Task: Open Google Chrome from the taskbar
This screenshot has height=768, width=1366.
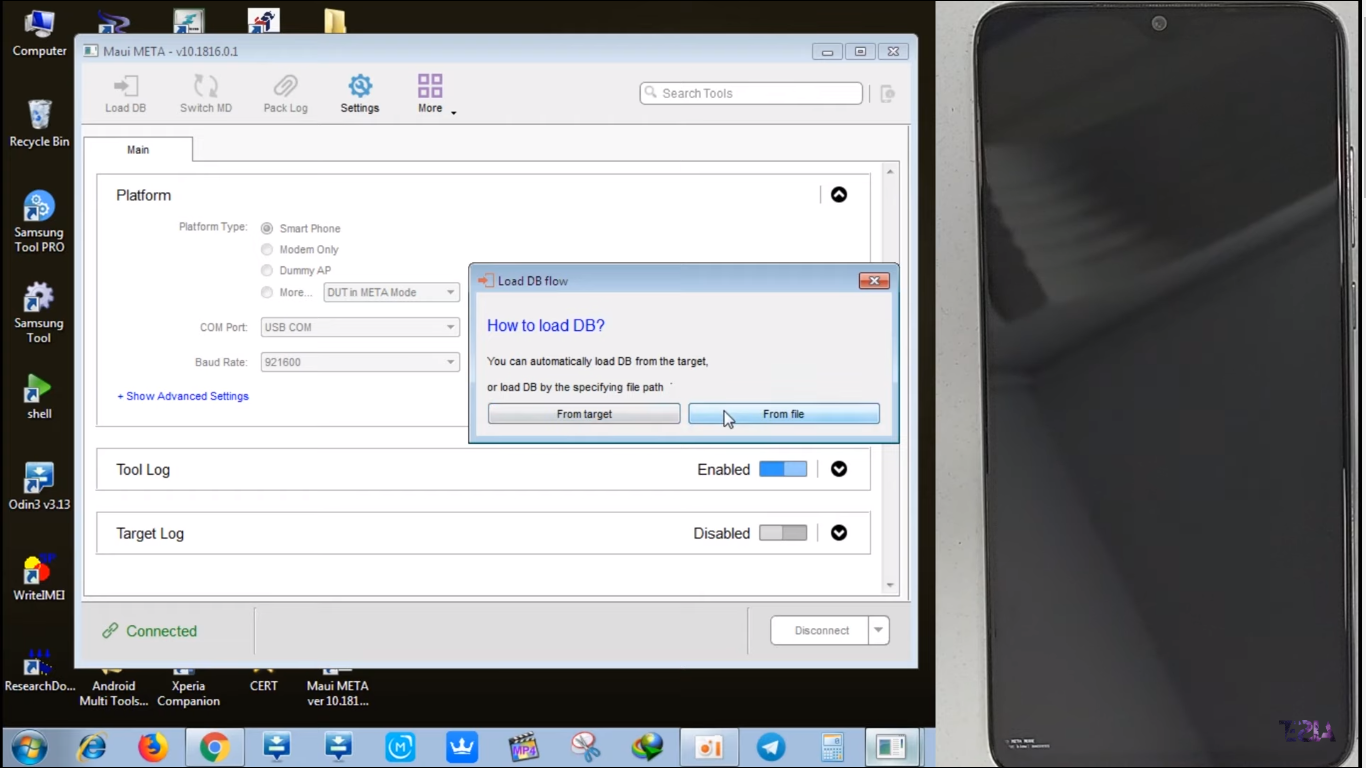Action: tap(214, 747)
